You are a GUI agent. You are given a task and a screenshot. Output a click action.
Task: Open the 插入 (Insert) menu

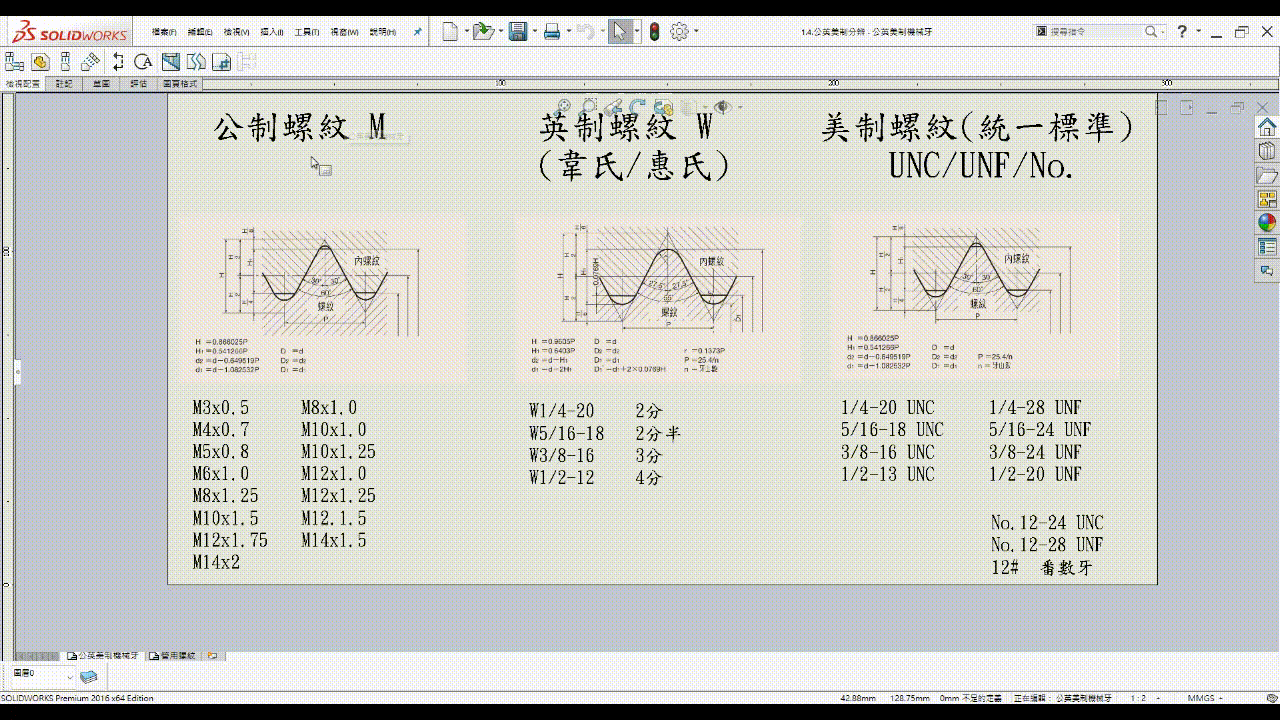[x=271, y=32]
